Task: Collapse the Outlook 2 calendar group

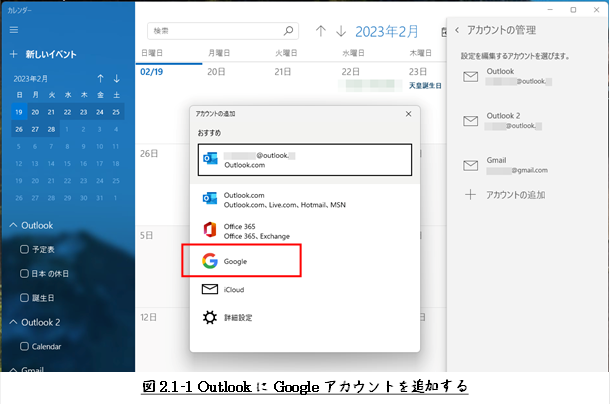Action: click(x=13, y=322)
